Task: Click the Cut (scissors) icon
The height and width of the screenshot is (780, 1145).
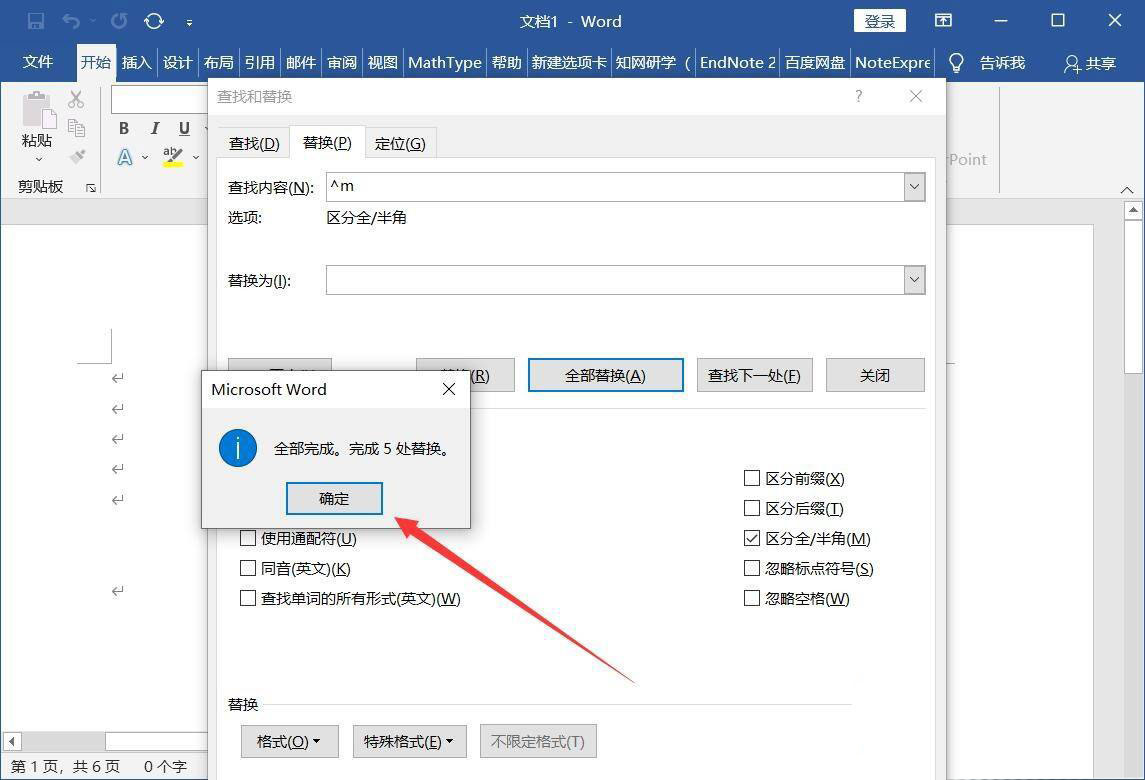Action: tap(76, 99)
